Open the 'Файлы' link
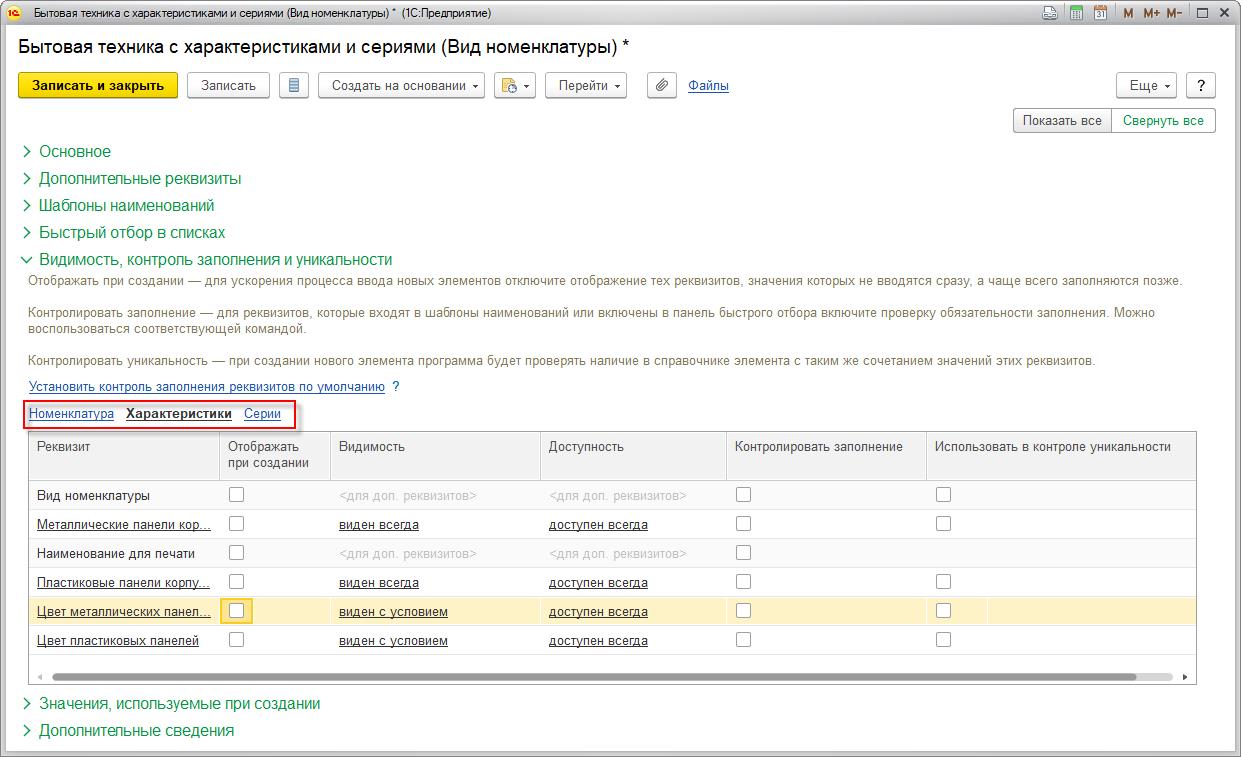1241x757 pixels. (708, 86)
